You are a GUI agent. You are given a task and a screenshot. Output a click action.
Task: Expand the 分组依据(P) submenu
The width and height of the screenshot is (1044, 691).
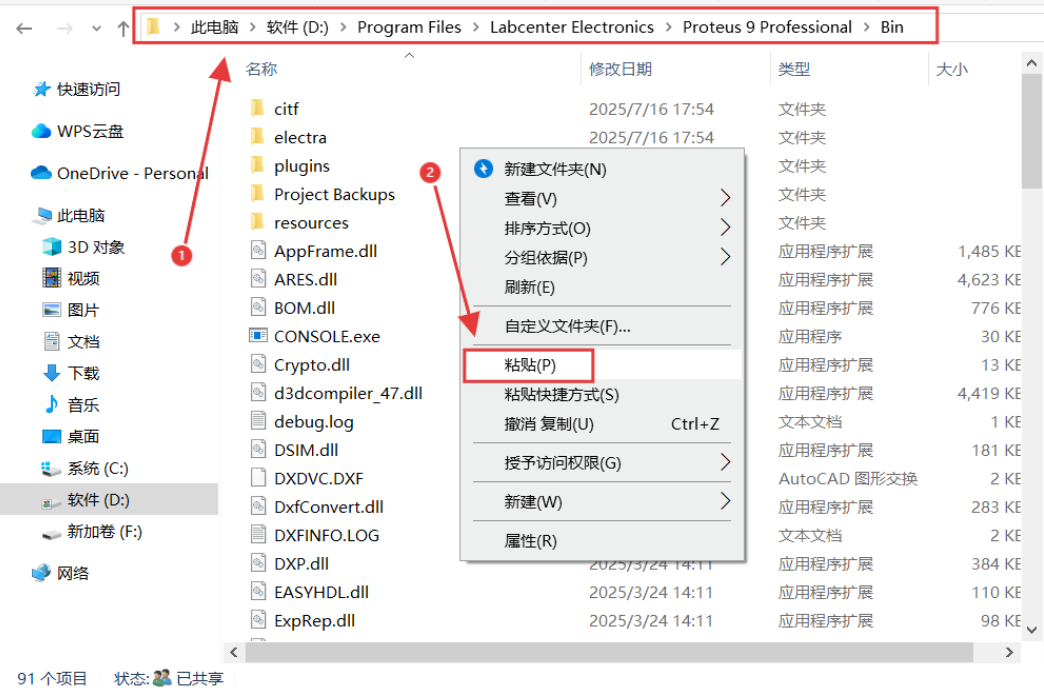[x=602, y=257]
